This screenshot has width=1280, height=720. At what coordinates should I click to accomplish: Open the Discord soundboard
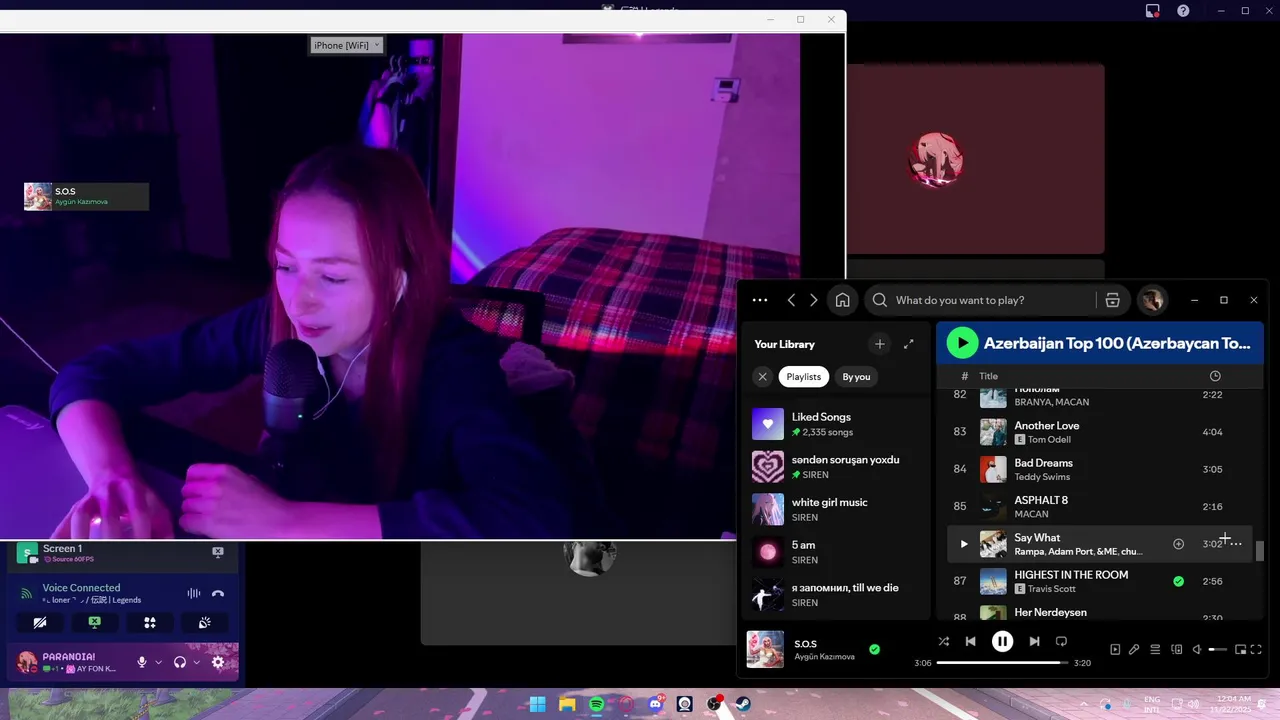[205, 622]
